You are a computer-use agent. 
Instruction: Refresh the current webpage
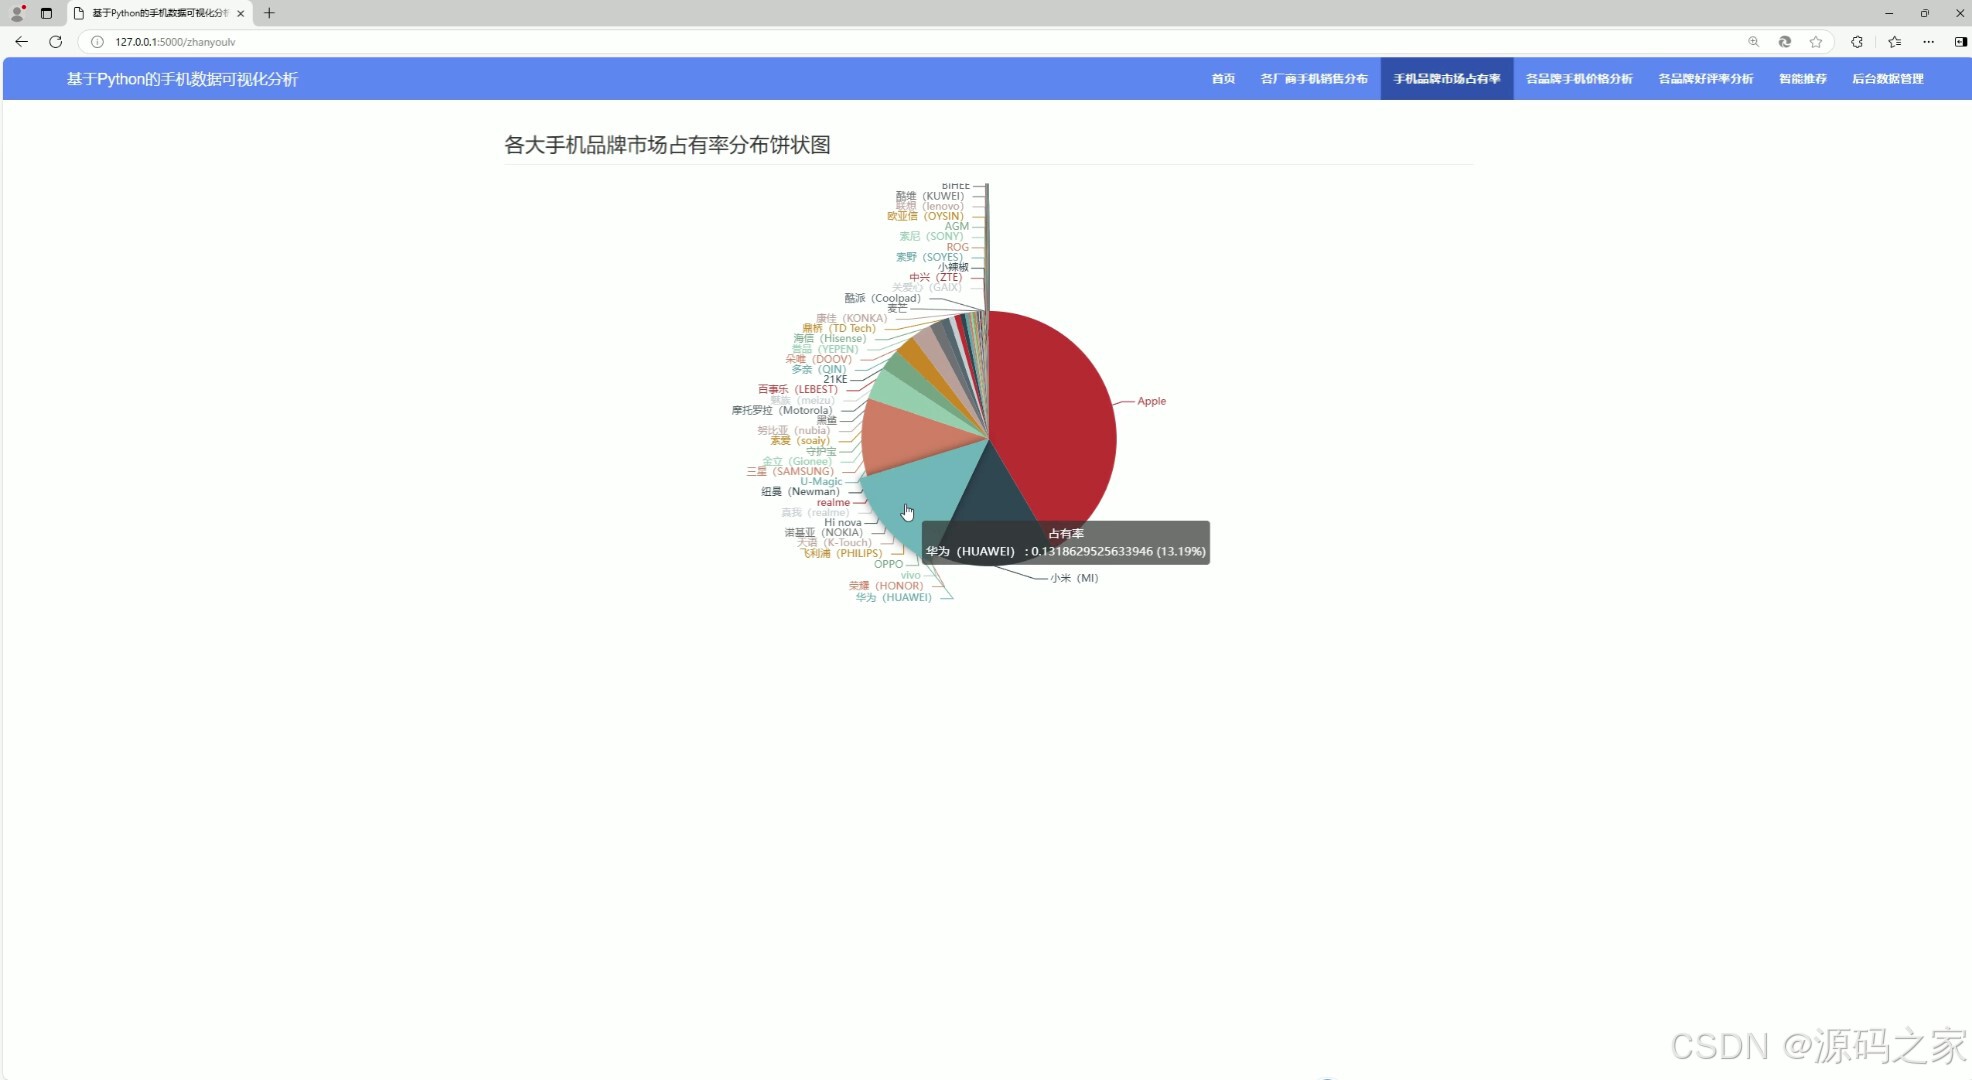(56, 42)
